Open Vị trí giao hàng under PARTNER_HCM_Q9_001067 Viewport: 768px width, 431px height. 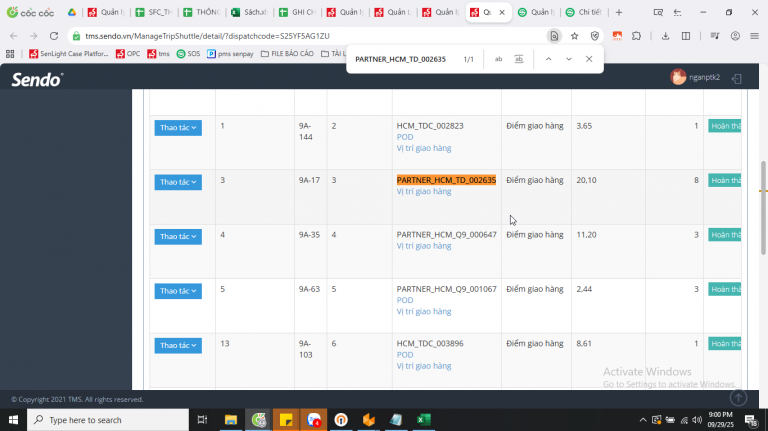[424, 311]
